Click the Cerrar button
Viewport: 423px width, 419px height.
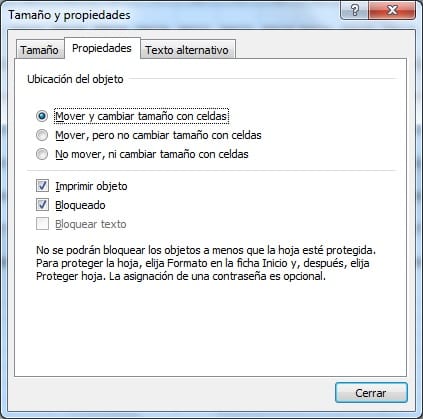coord(371,393)
